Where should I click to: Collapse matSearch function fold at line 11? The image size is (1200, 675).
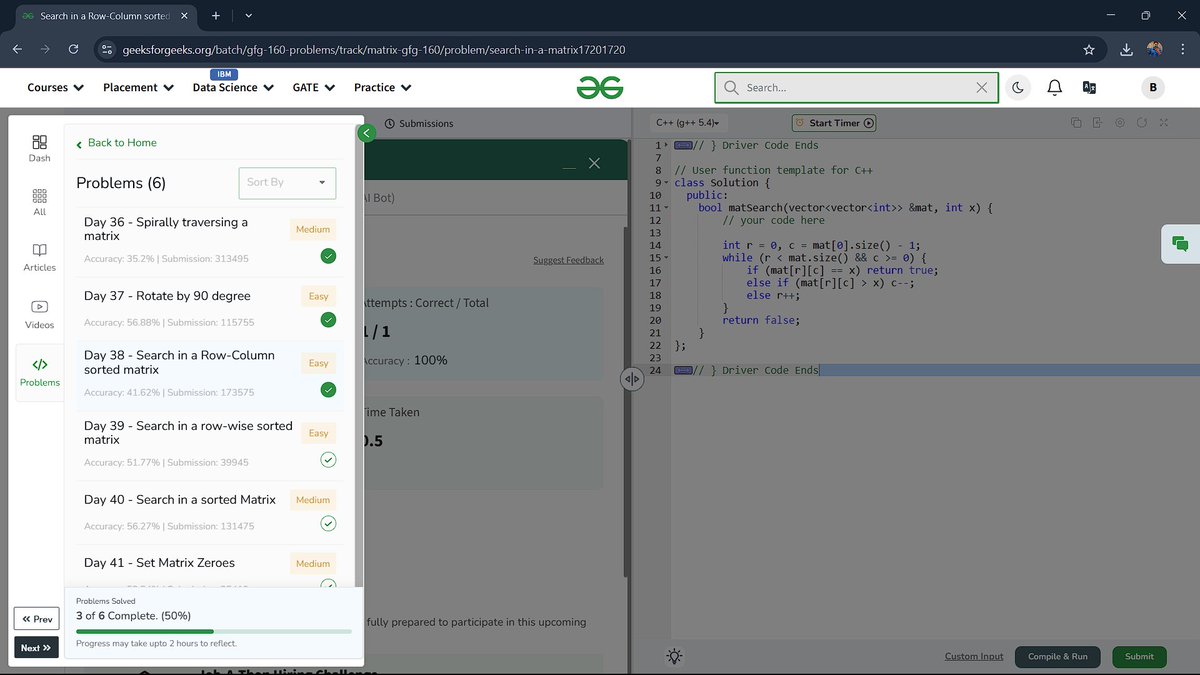coord(666,208)
